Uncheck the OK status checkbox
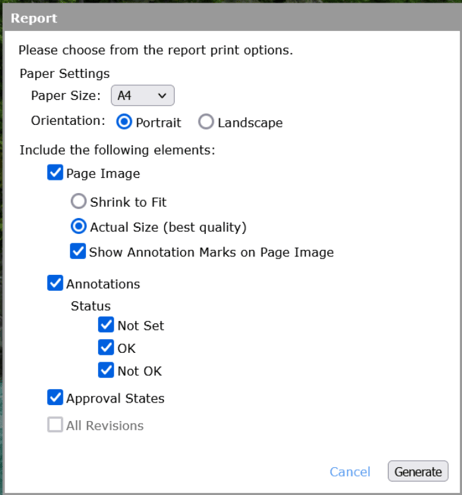 click(106, 348)
